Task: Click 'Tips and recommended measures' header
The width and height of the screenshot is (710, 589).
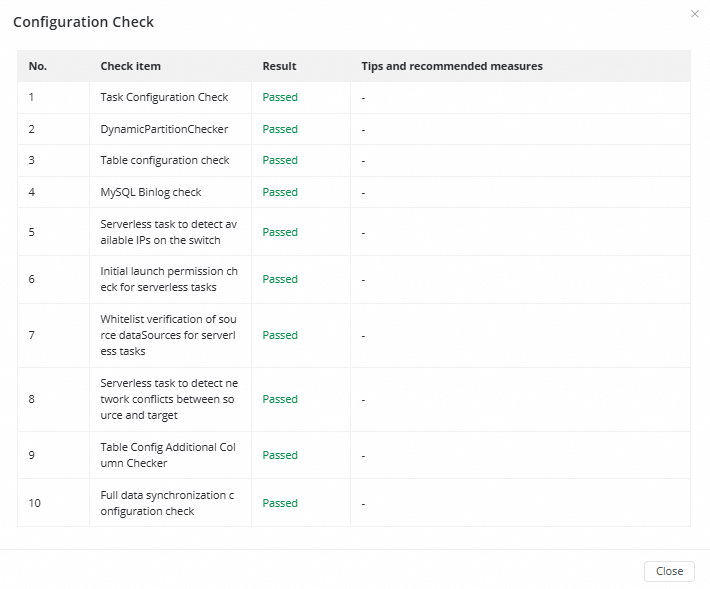Action: tap(452, 66)
